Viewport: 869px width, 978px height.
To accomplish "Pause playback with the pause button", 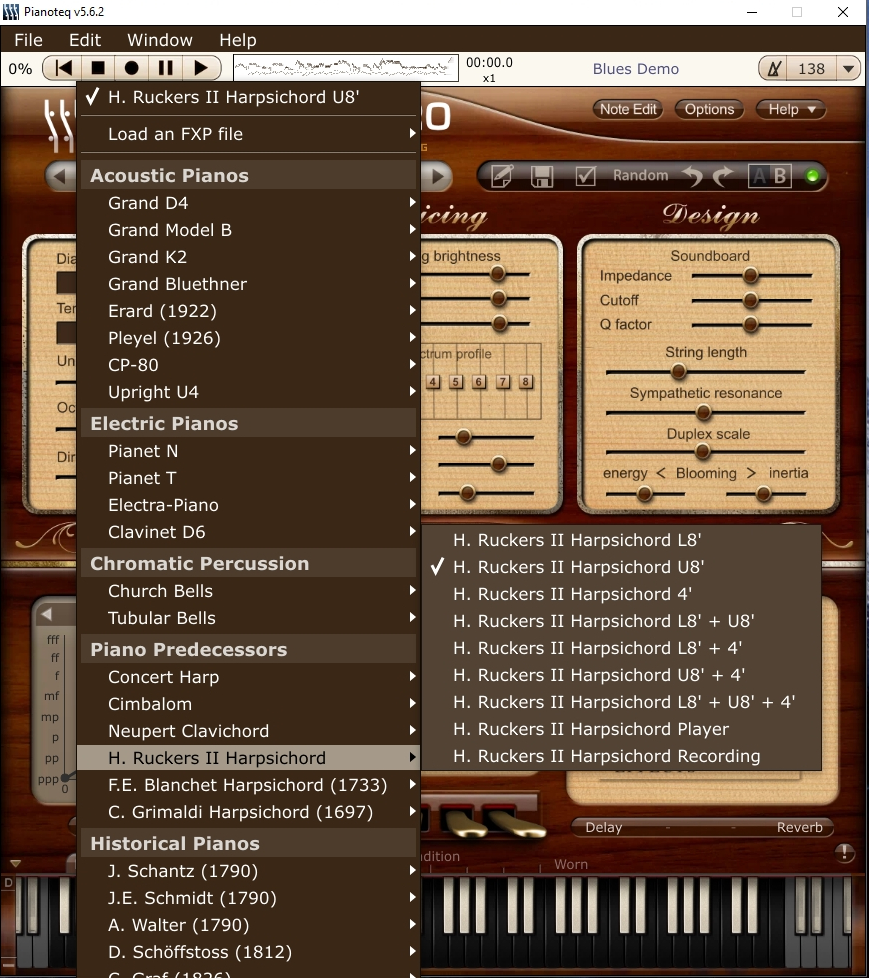I will pyautogui.click(x=165, y=68).
